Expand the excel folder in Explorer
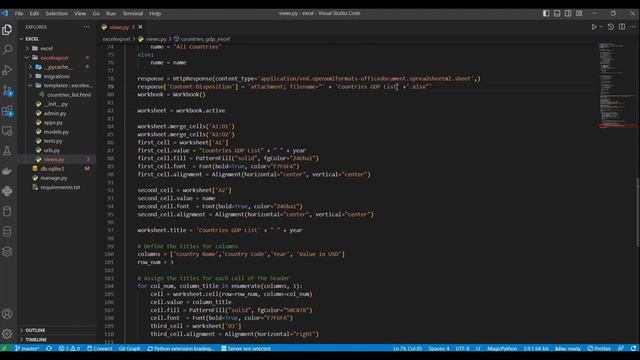This screenshot has width=640, height=360. coord(47,48)
